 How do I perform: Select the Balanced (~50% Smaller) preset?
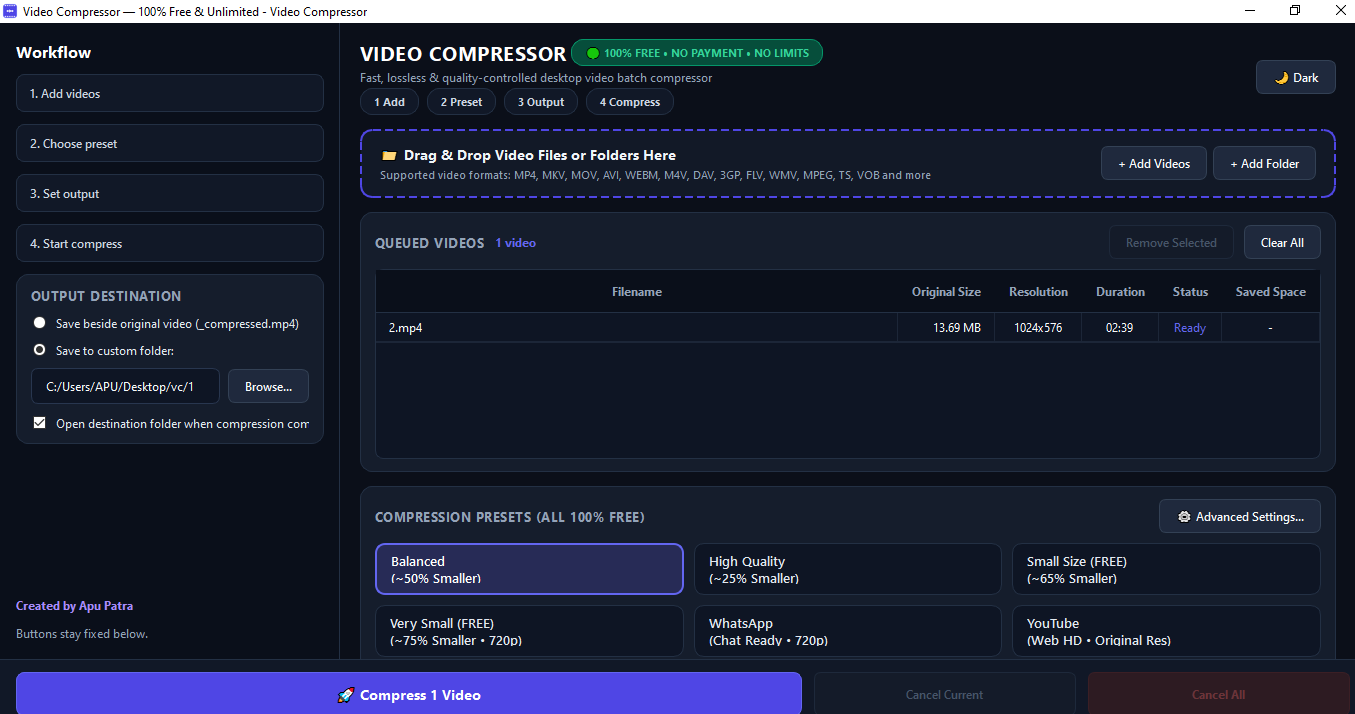tap(529, 569)
